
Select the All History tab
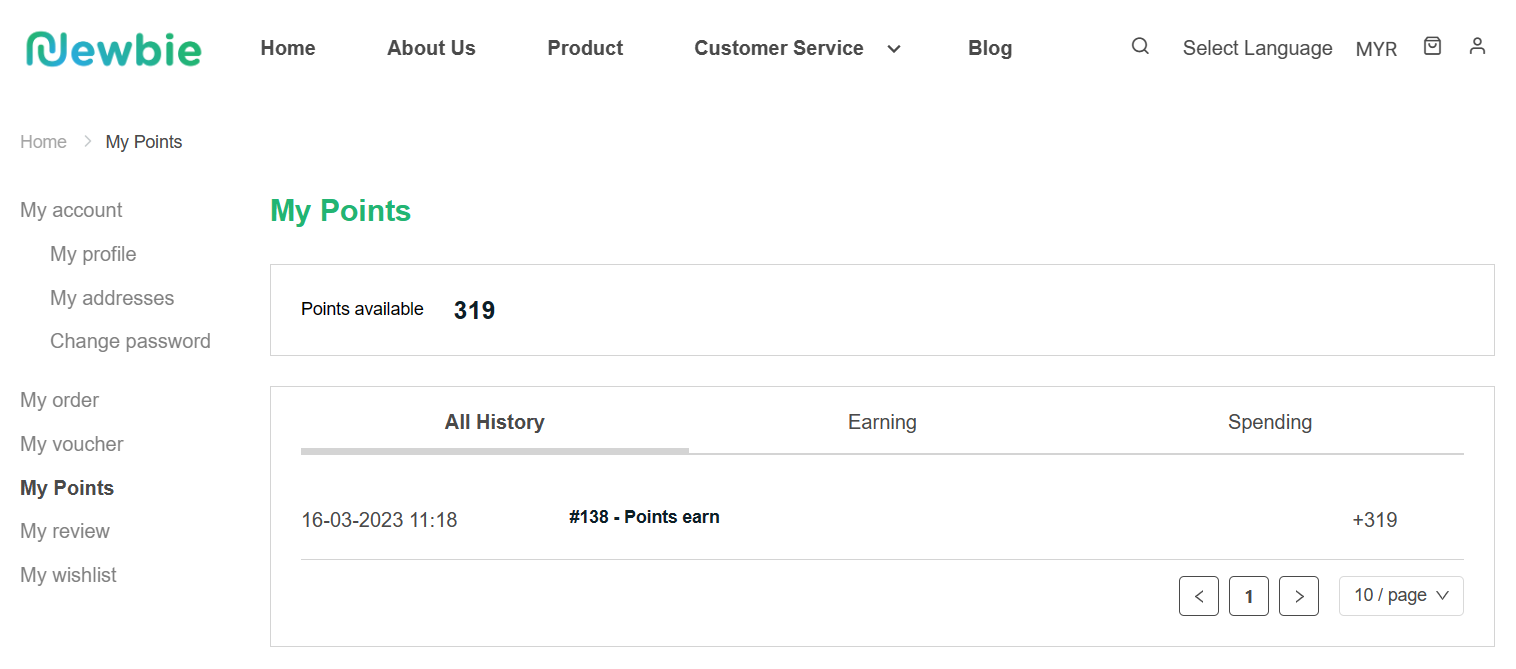tap(494, 422)
